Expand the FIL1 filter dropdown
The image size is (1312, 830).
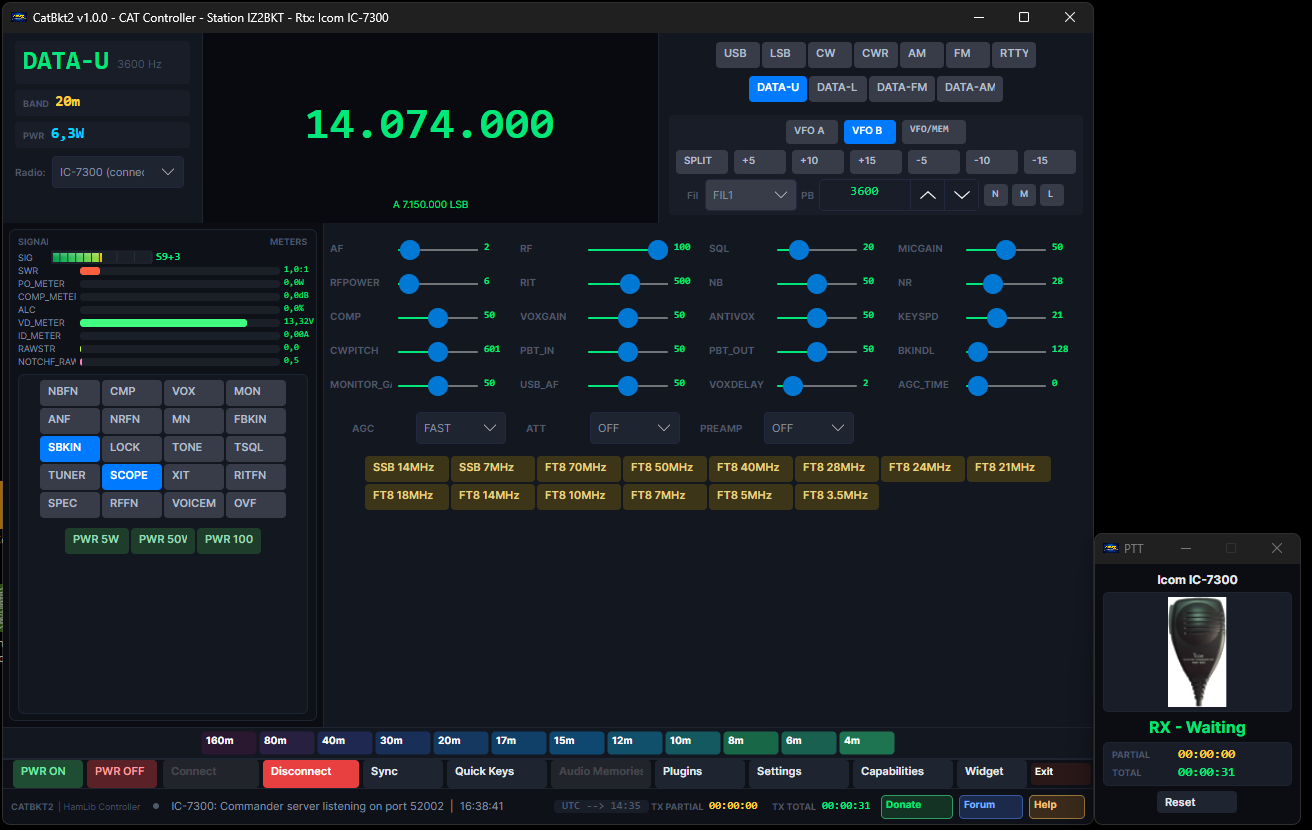[751, 196]
